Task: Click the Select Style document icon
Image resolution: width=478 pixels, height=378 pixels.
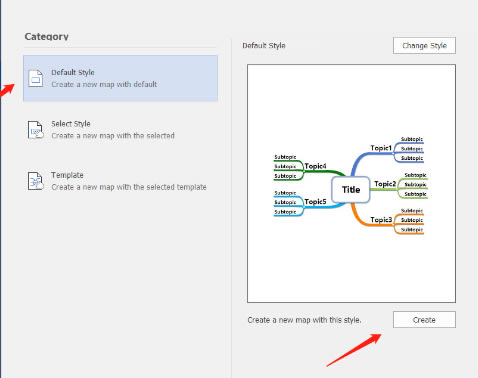Action: click(35, 130)
